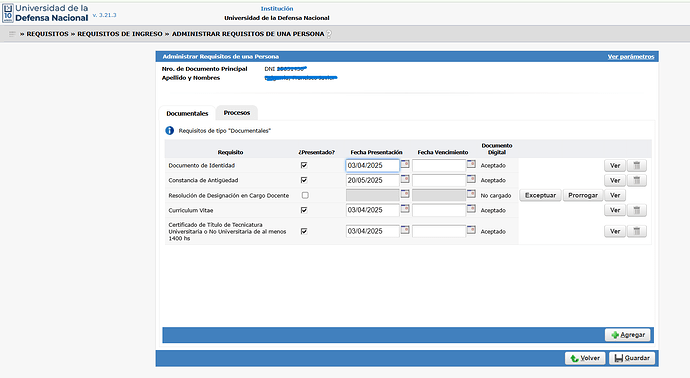
Task: Click the Exceptuar button
Action: [x=540, y=195]
